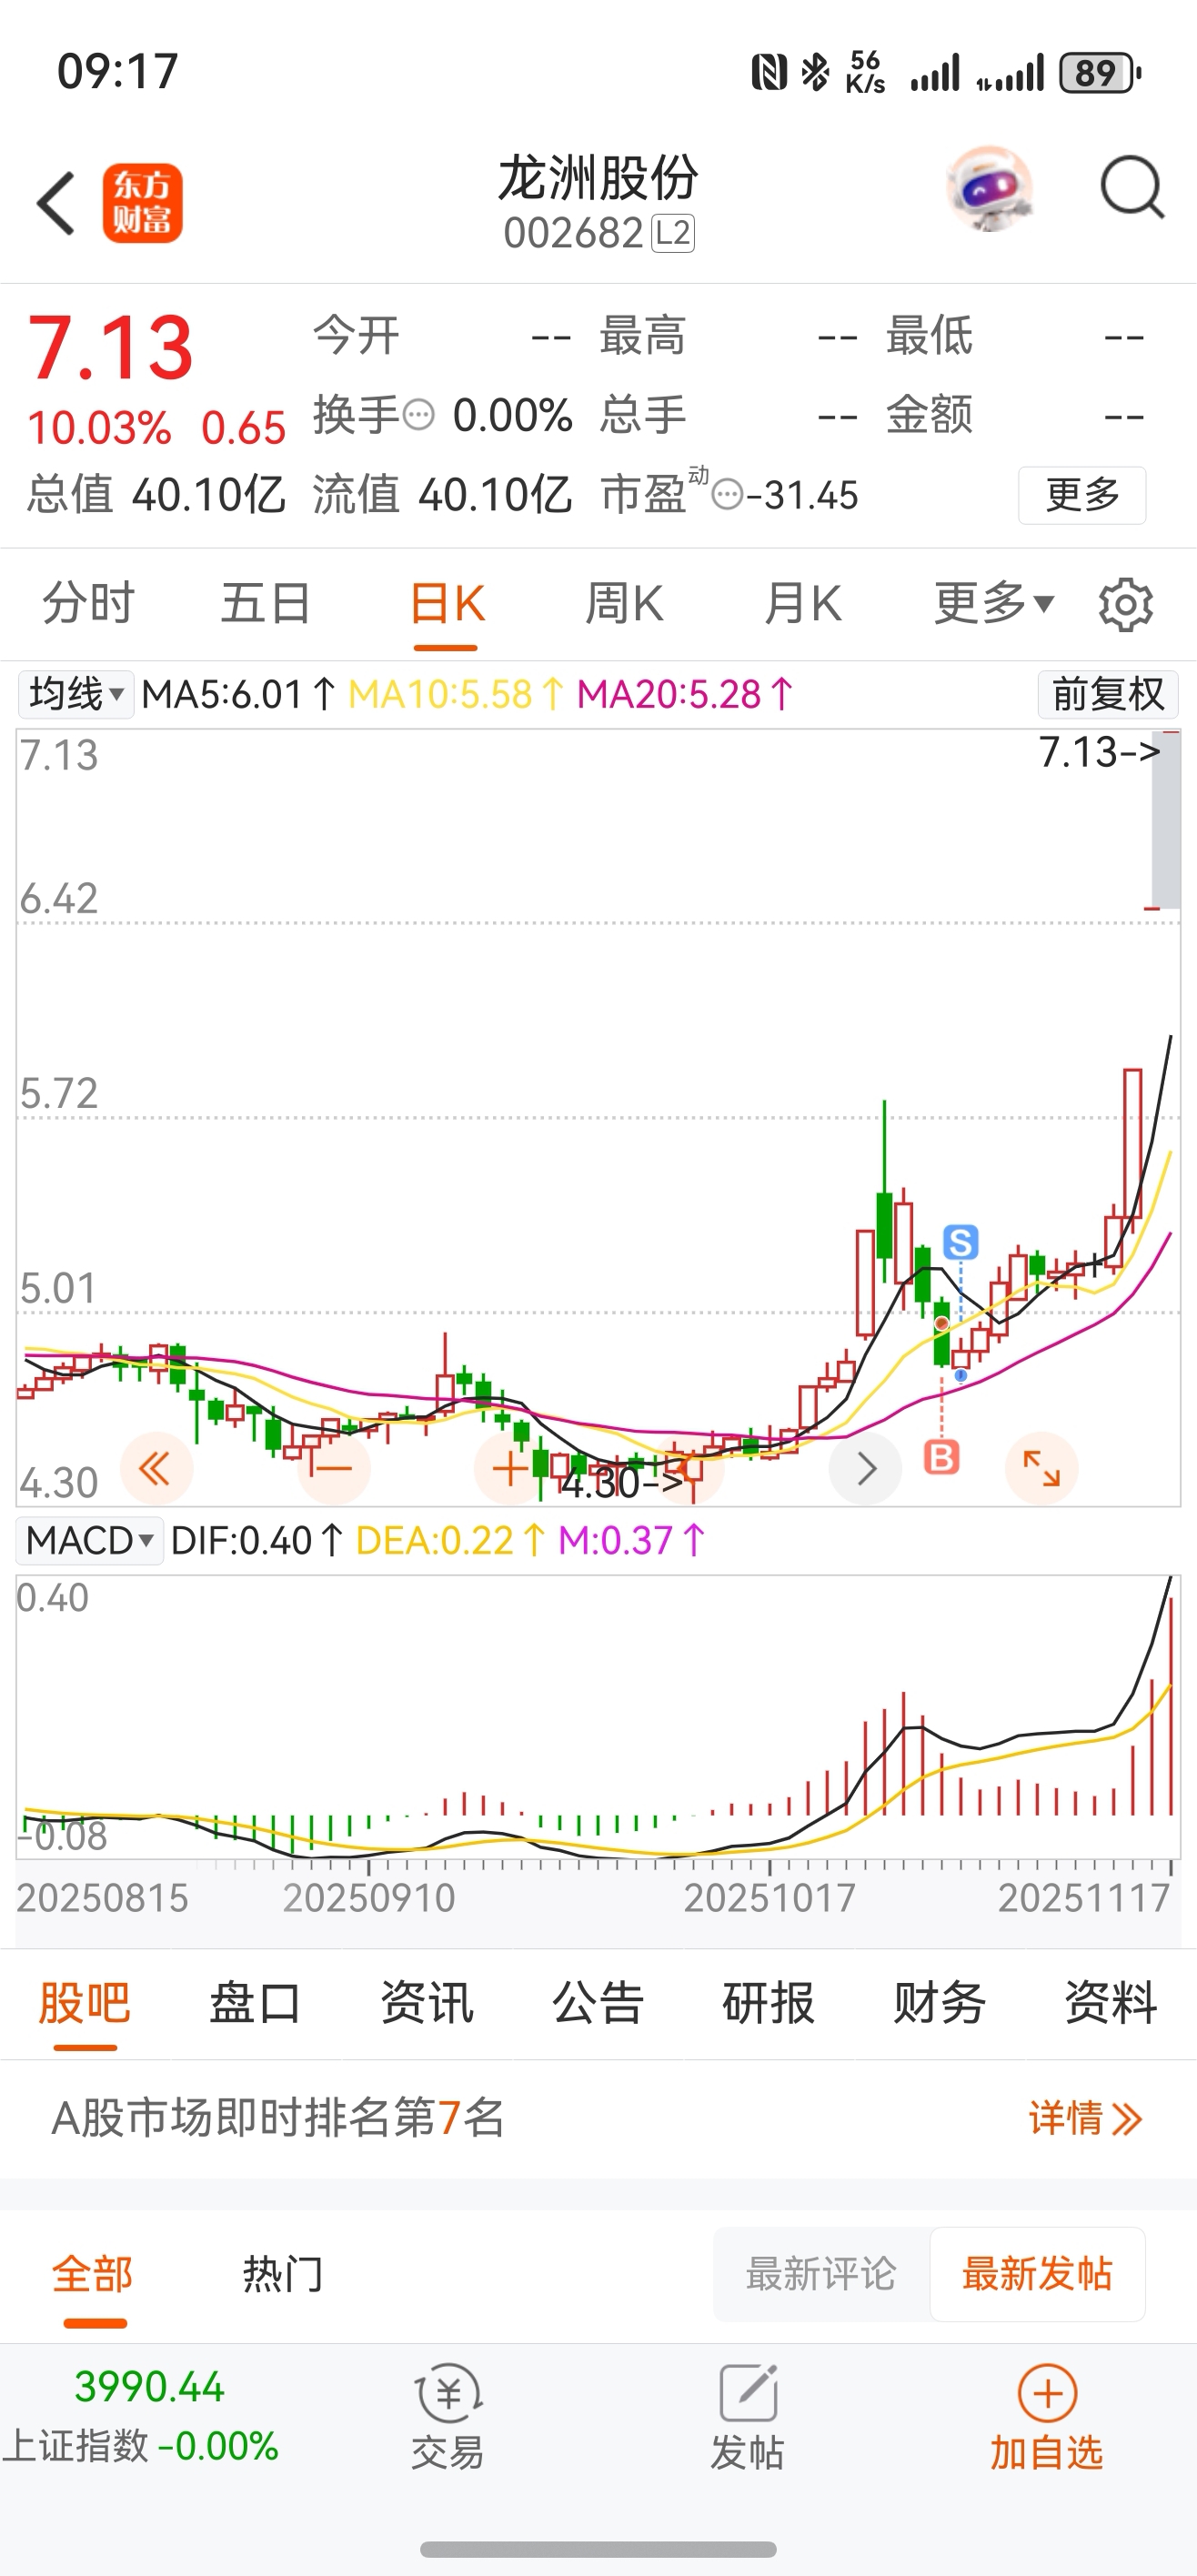Tap battery indicator in status bar
Screen dimensions: 1197x2576
(x=1100, y=73)
